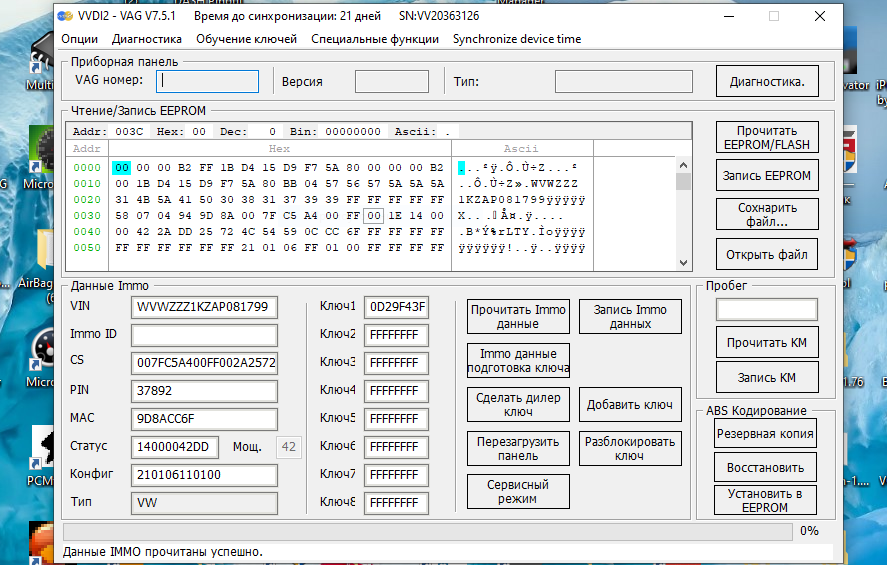Screen dimensions: 887x565
Task: Click the Сервисный режим button
Action: (x=518, y=491)
